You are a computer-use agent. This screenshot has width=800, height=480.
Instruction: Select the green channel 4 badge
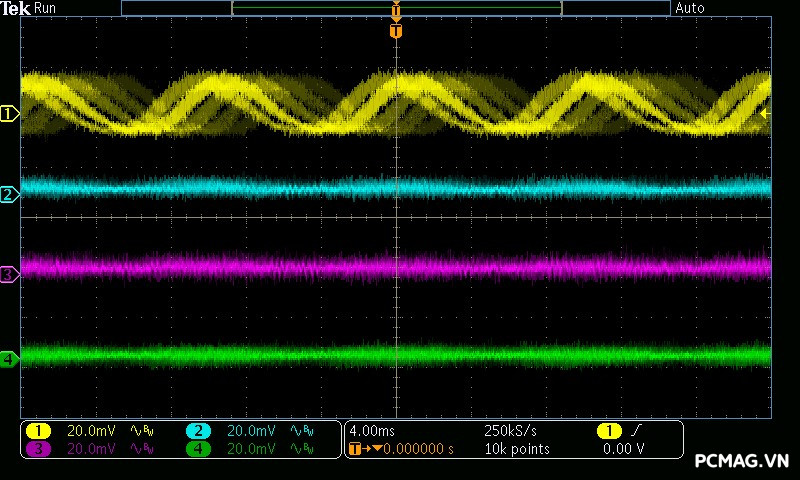point(198,449)
